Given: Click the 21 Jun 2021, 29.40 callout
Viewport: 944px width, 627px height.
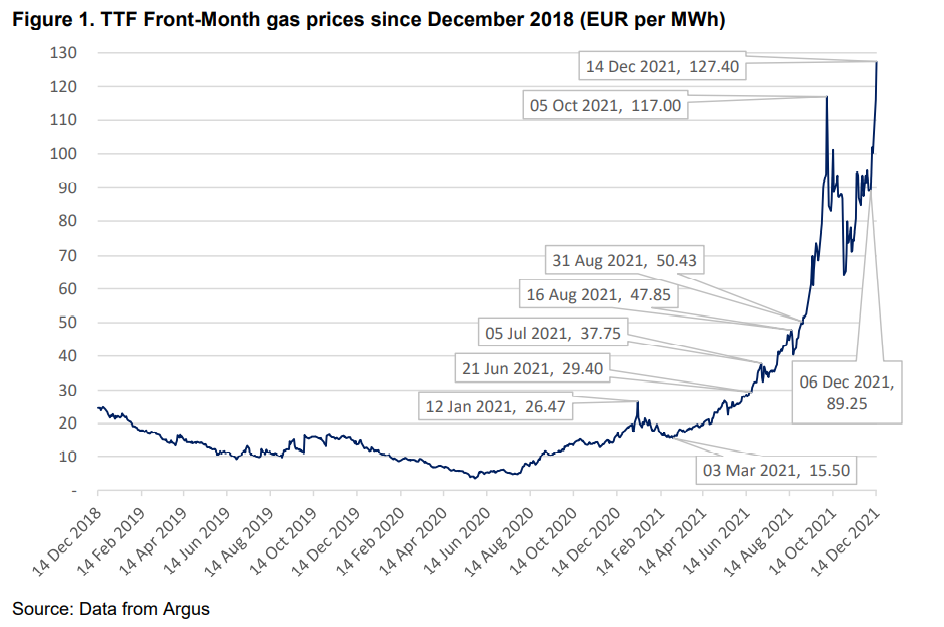Looking at the screenshot, I should click(x=531, y=368).
